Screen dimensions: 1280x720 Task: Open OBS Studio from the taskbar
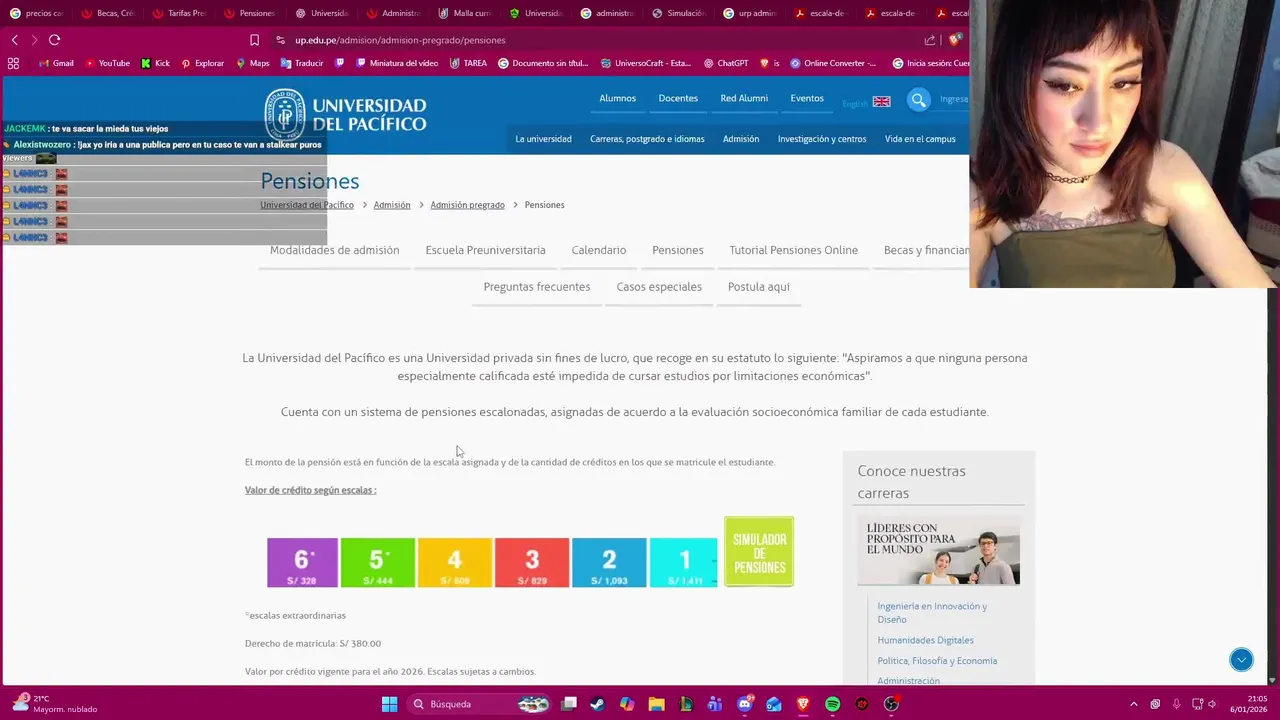coord(891,704)
